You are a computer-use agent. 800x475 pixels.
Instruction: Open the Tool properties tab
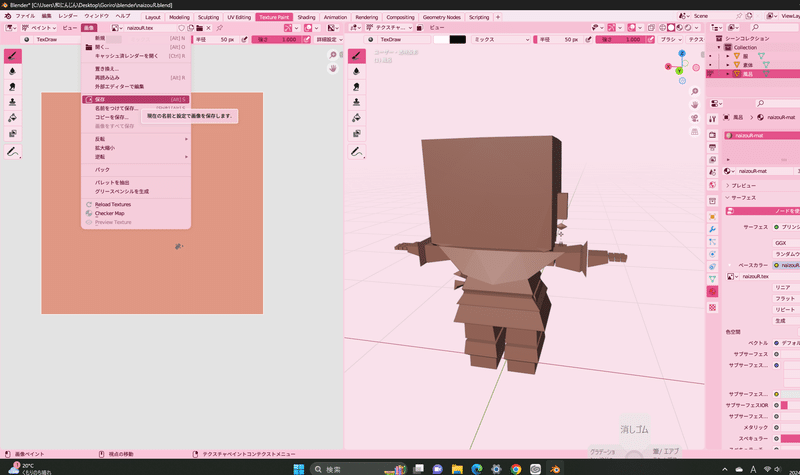(x=712, y=119)
